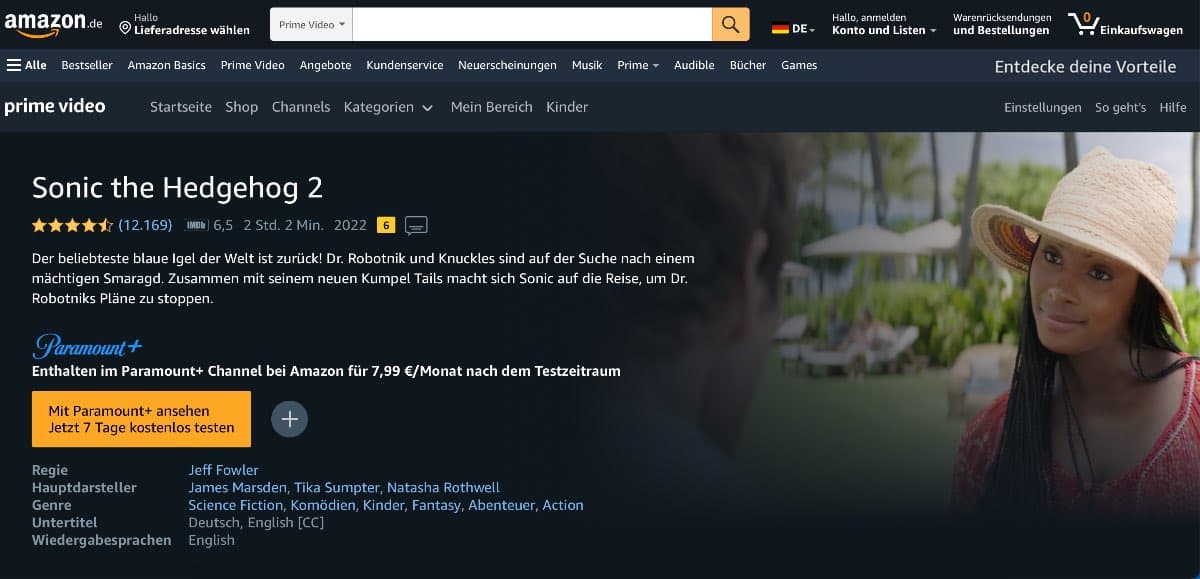Open the Komödien genre link
This screenshot has height=579, width=1200.
pyautogui.click(x=323, y=506)
